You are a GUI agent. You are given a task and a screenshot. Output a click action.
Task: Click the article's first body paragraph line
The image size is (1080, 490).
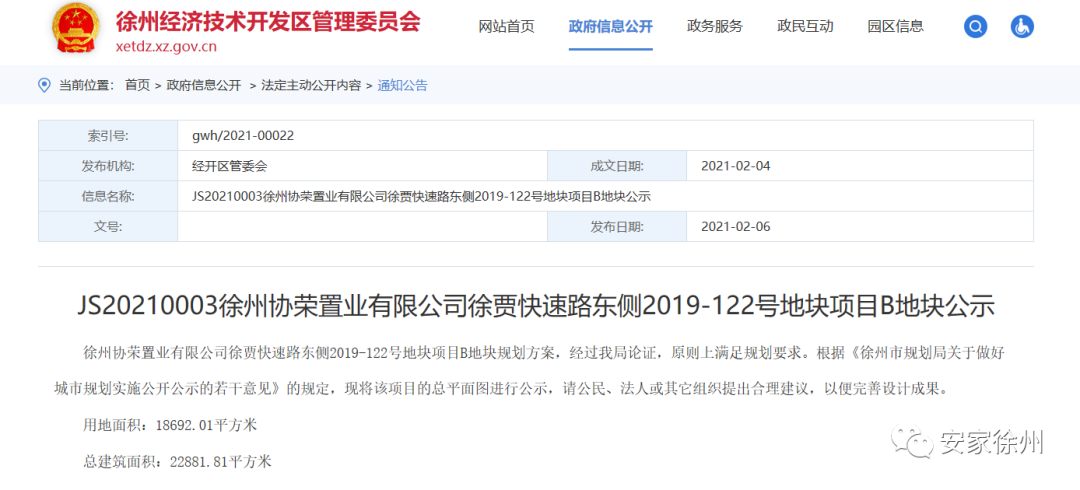coord(544,354)
